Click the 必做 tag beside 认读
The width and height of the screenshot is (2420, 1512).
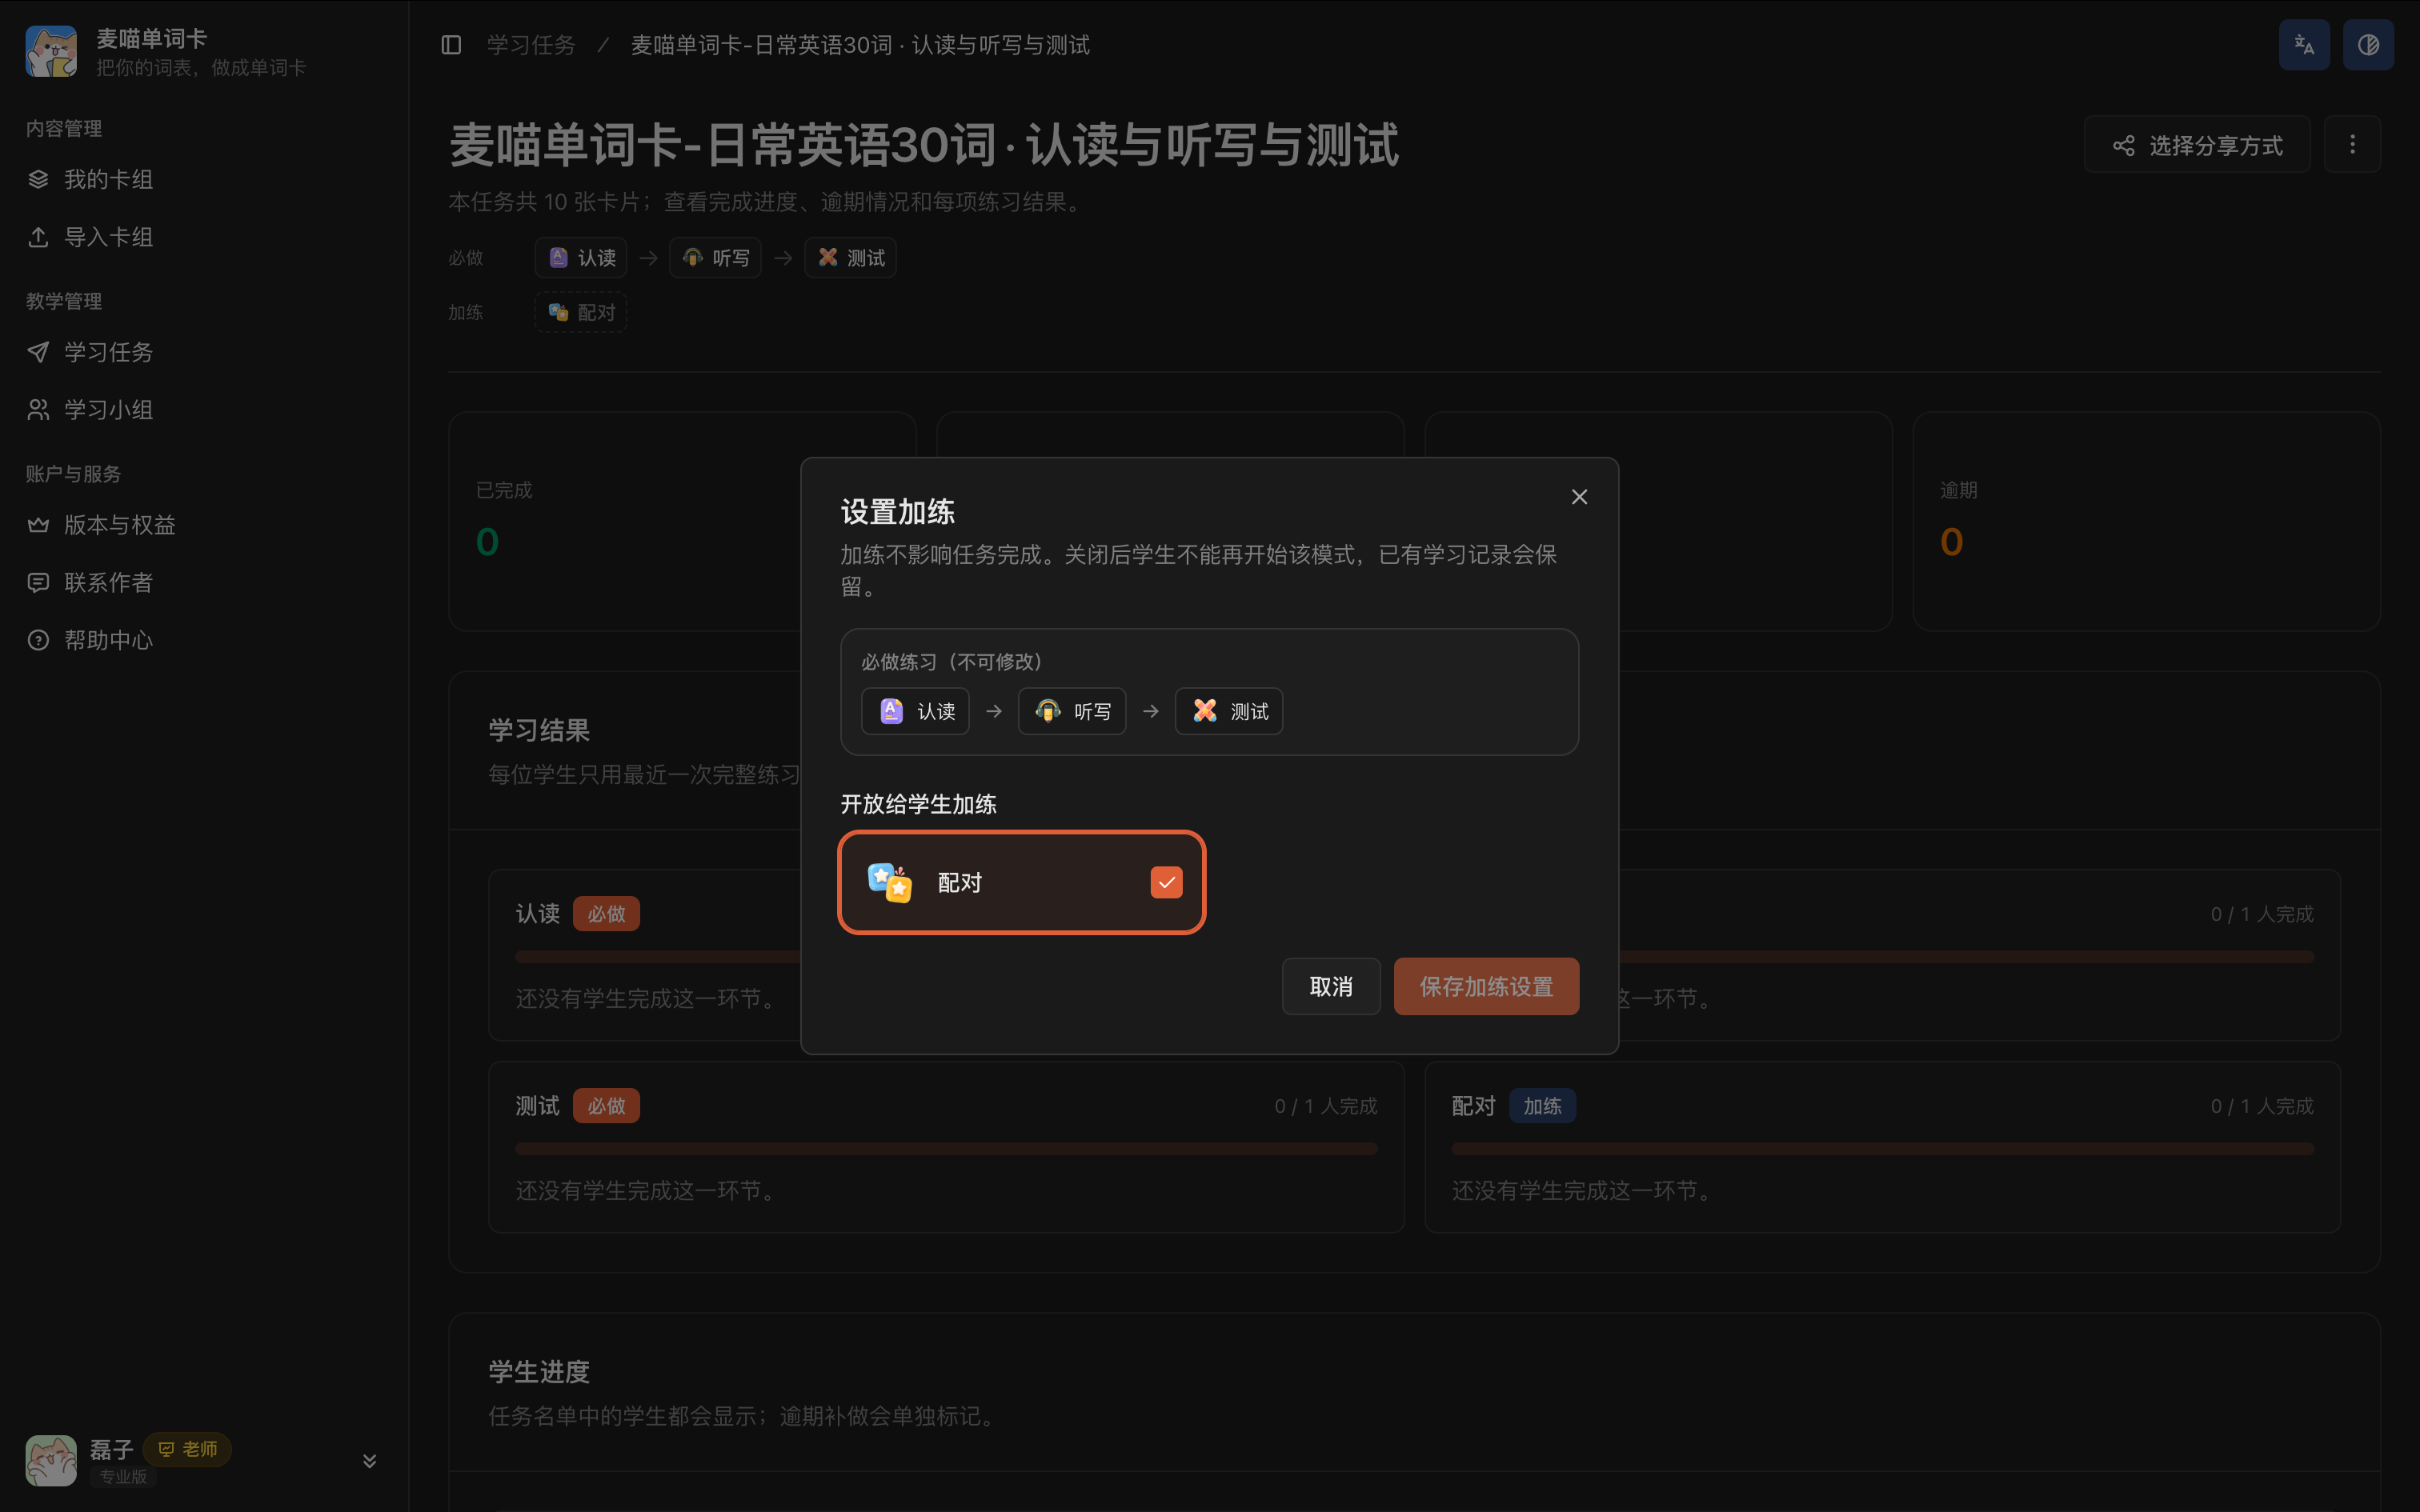click(606, 914)
